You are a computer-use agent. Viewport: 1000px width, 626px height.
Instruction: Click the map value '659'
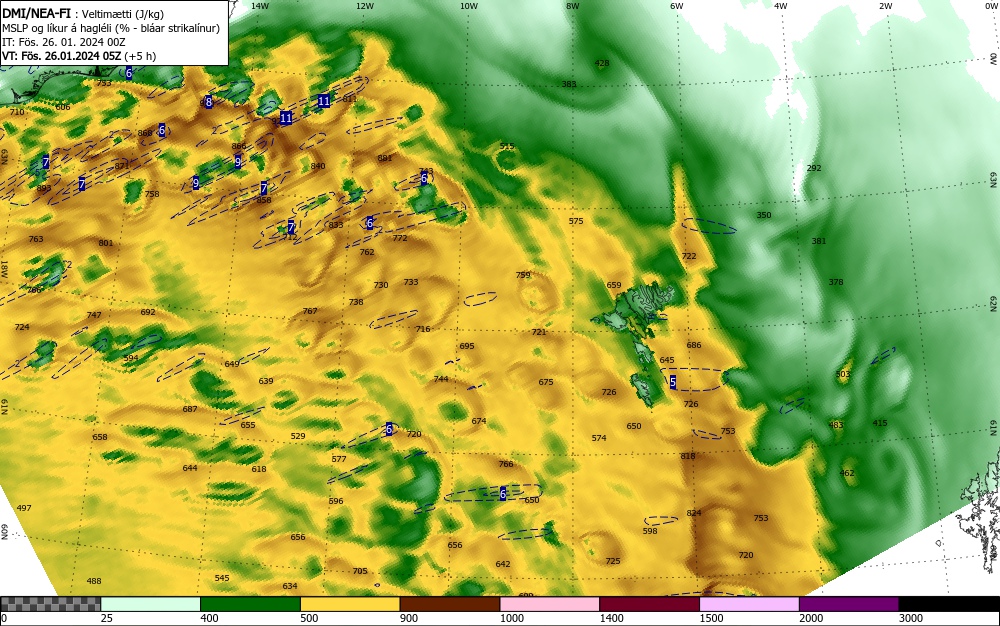tap(614, 286)
